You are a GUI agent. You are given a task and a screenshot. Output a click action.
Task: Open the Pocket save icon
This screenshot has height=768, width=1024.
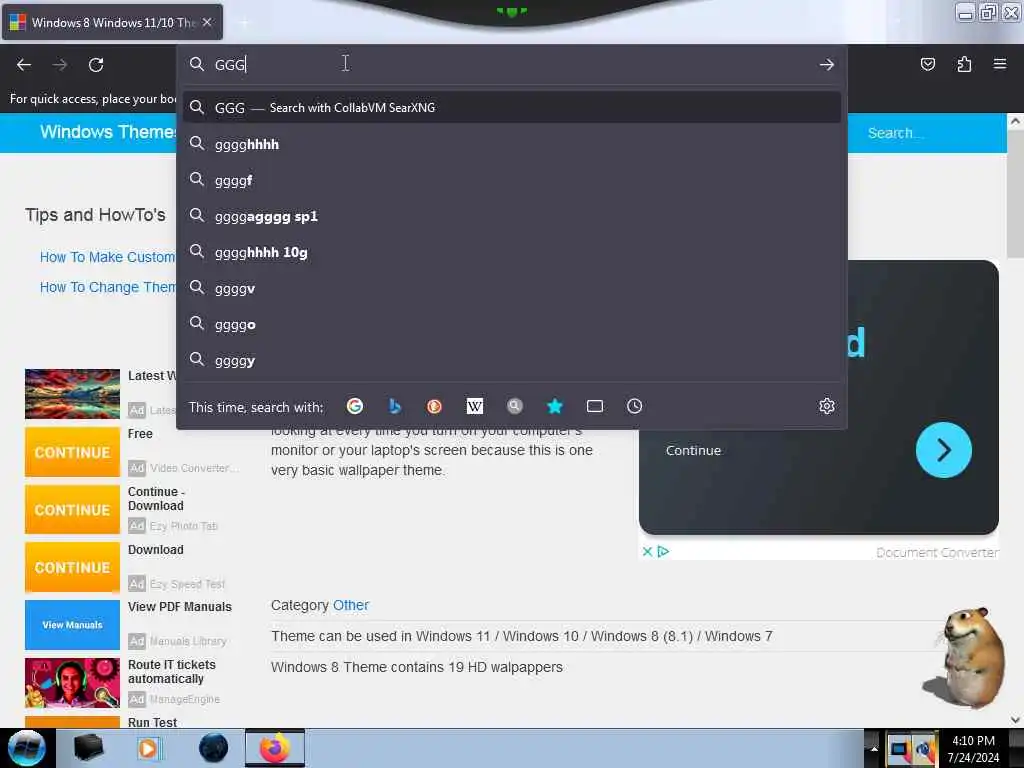927,64
